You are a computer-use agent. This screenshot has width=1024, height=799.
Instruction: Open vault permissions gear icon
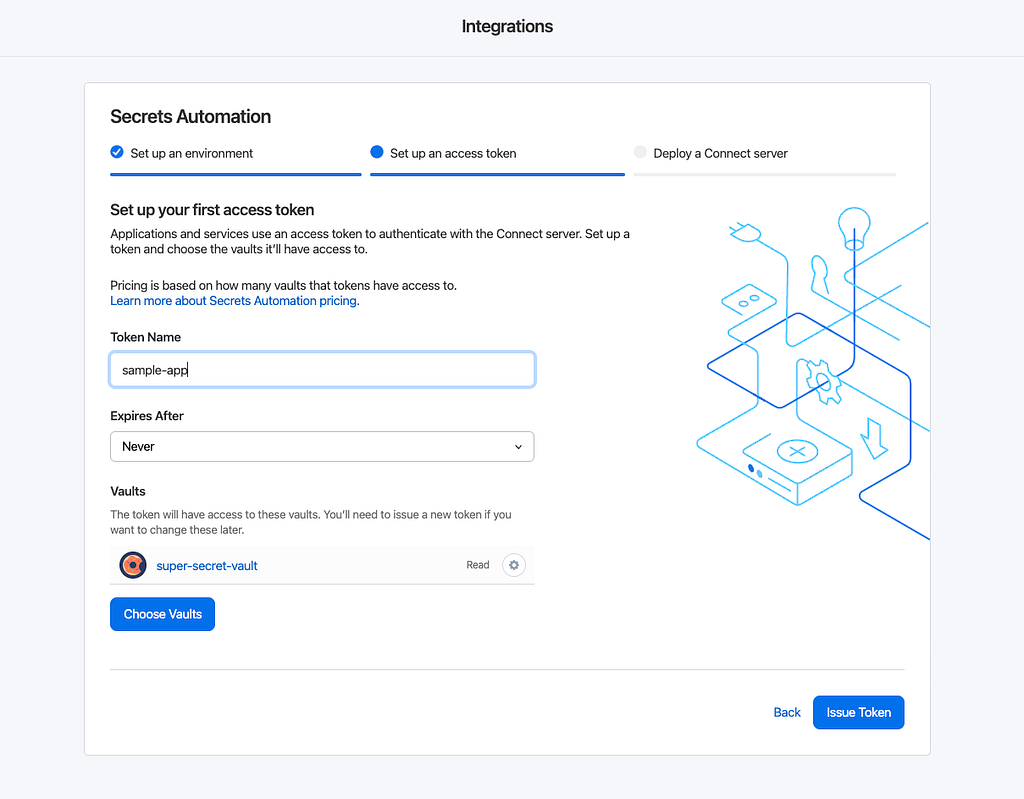tap(514, 565)
